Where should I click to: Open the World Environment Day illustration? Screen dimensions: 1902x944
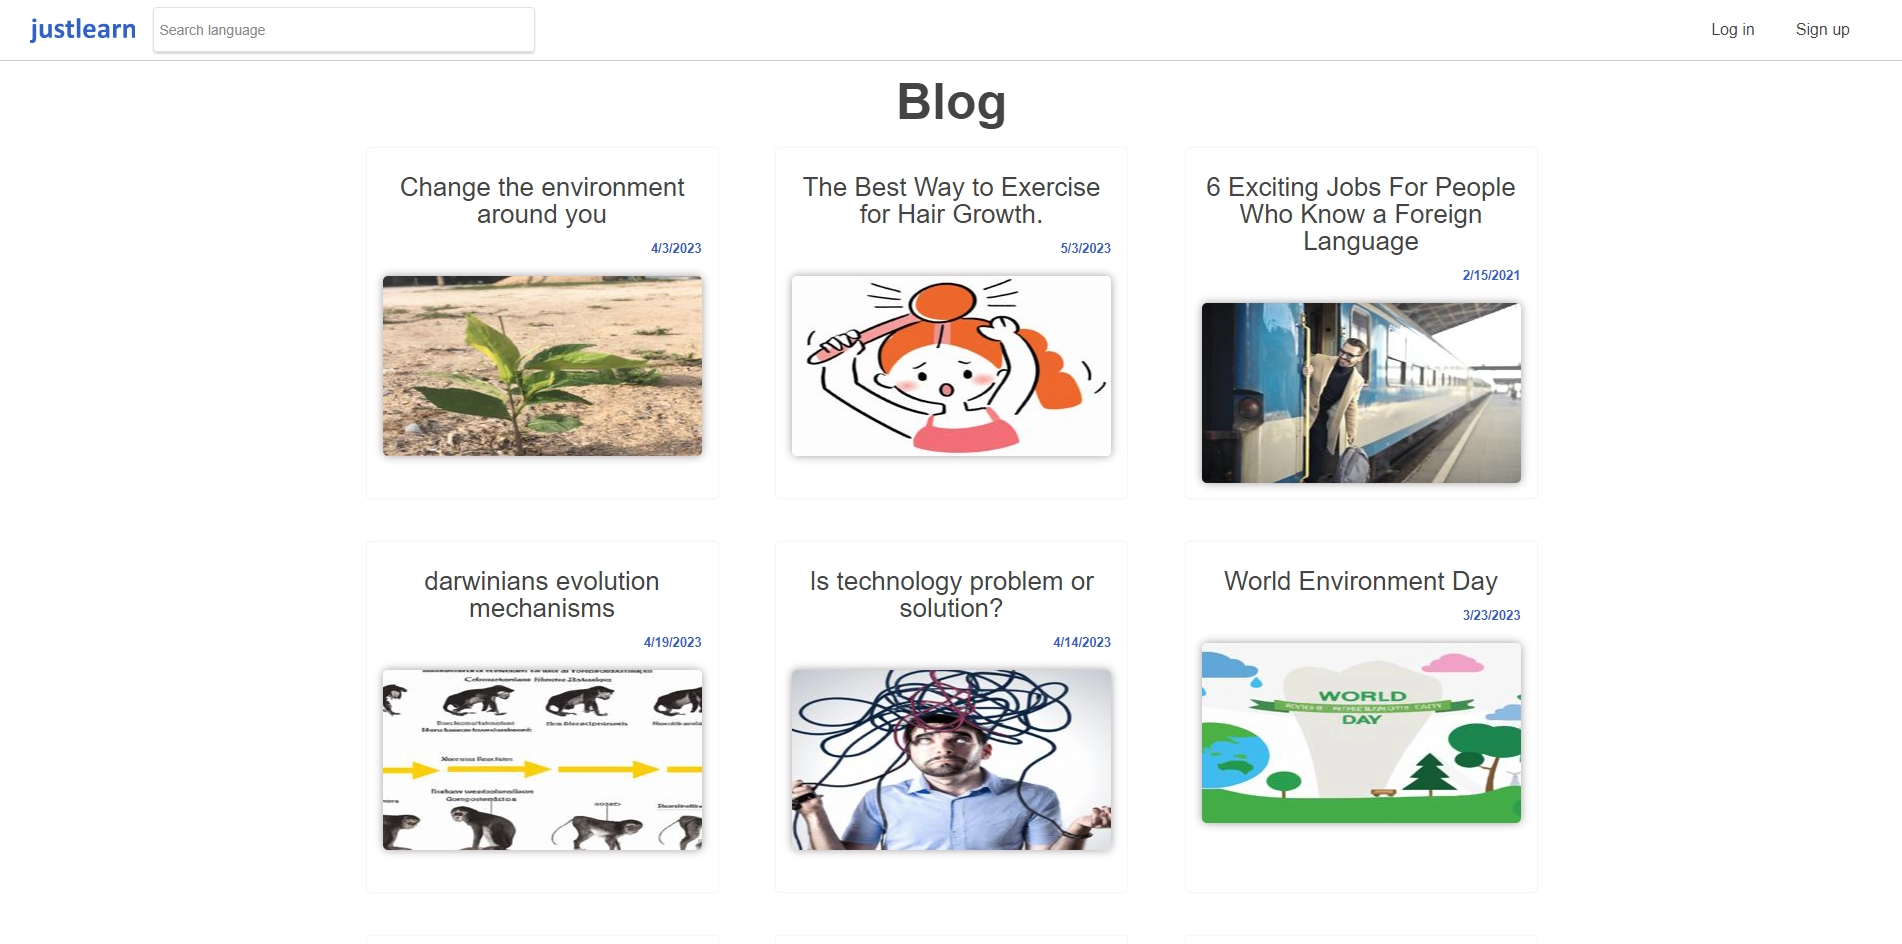coord(1361,733)
